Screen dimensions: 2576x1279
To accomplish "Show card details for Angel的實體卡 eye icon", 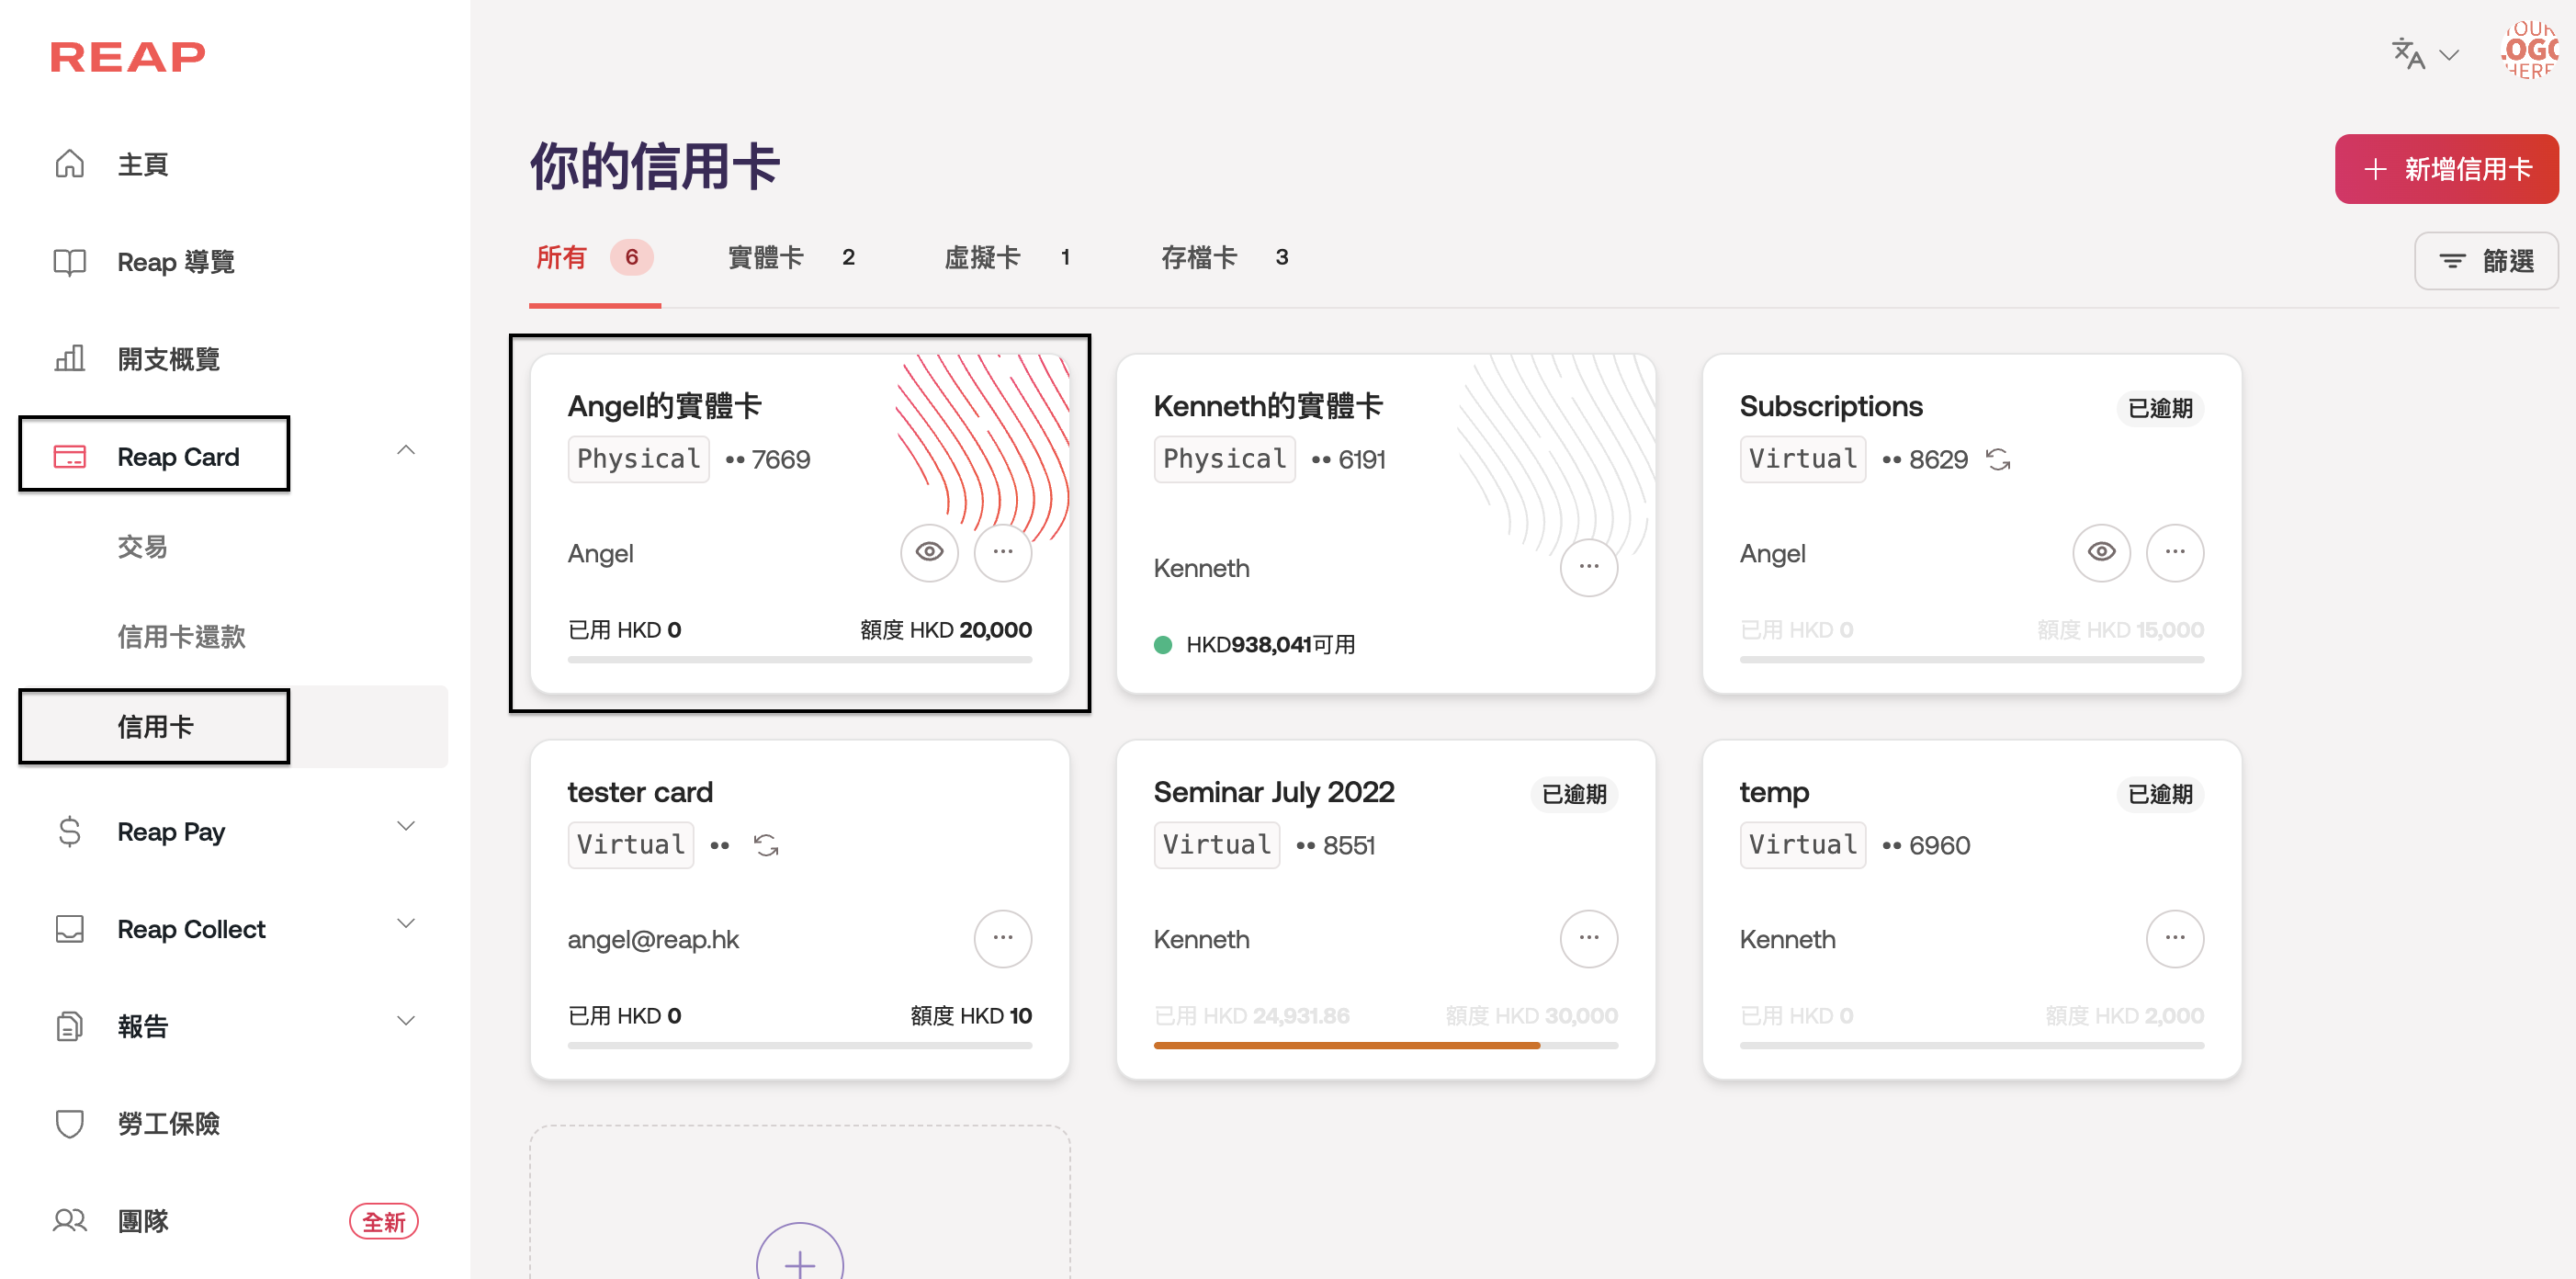I will click(929, 552).
